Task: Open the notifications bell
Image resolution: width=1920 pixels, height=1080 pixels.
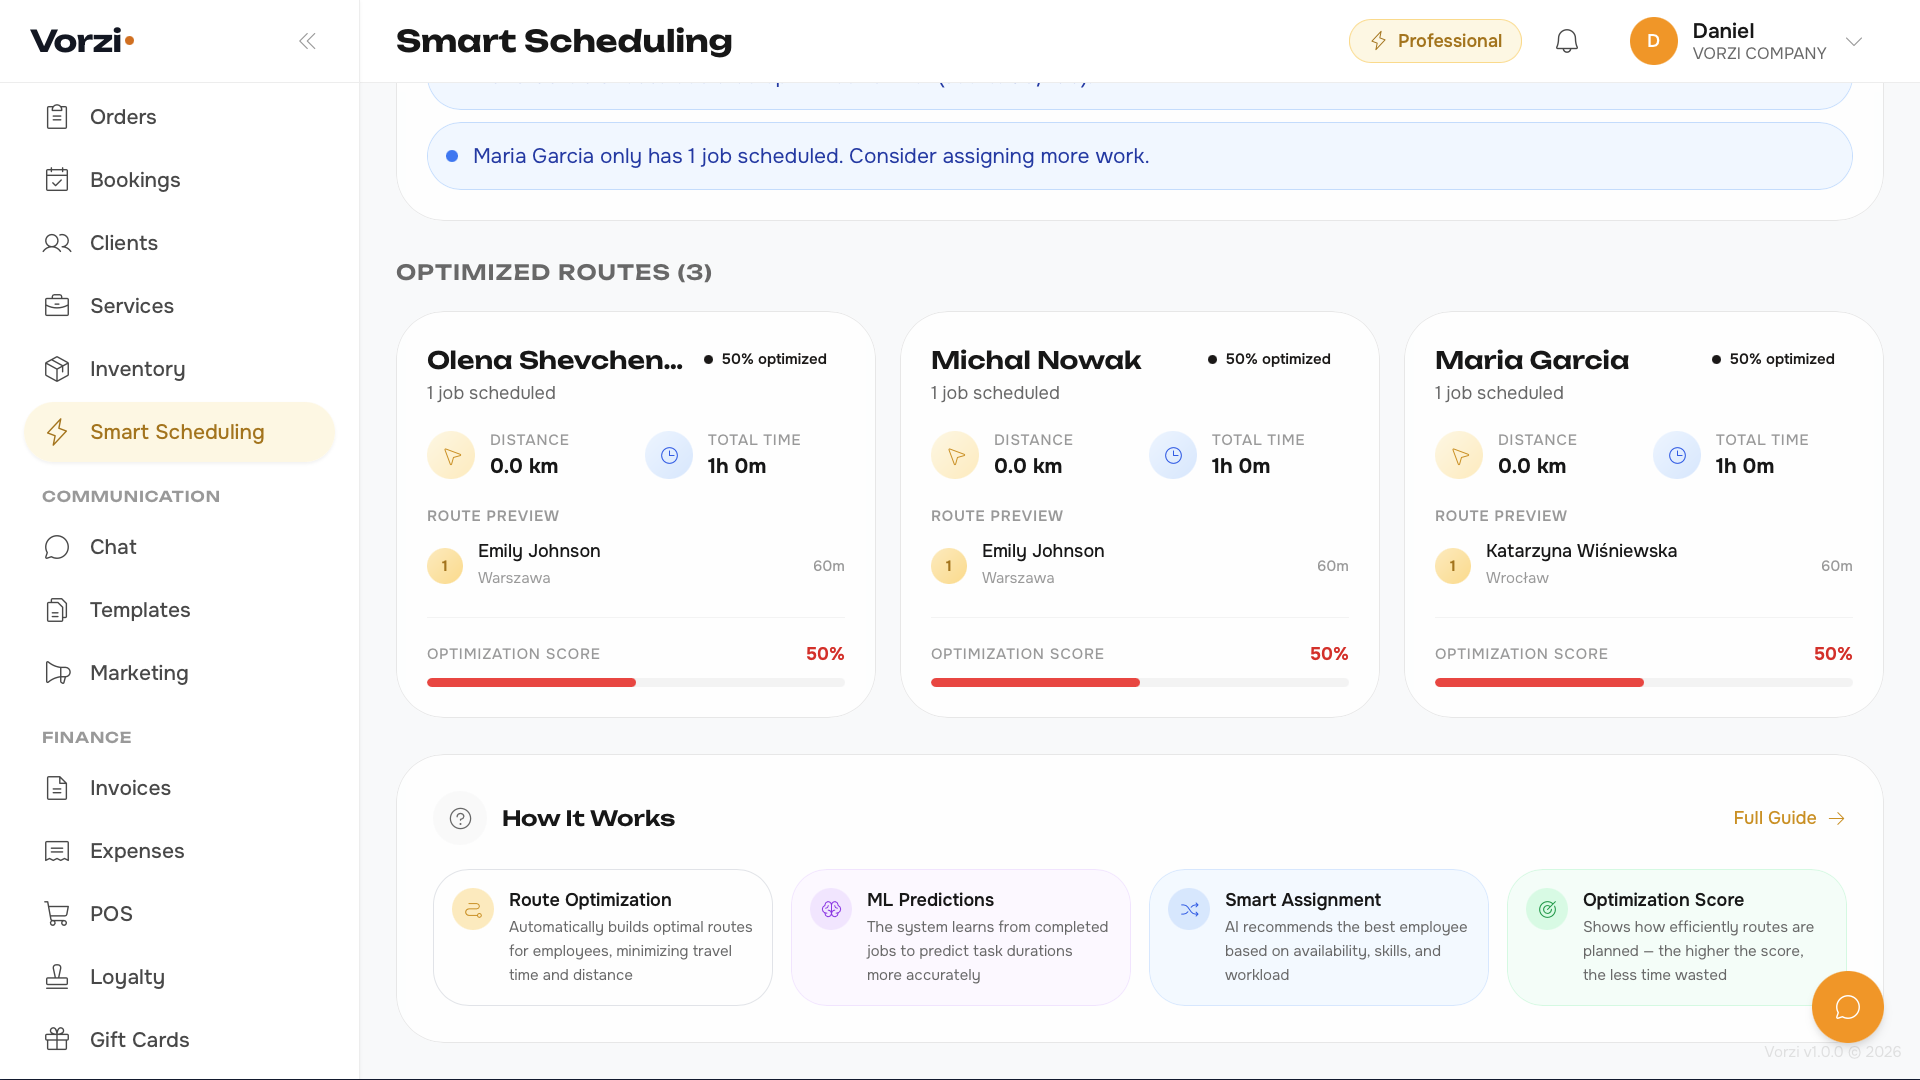Action: point(1567,41)
